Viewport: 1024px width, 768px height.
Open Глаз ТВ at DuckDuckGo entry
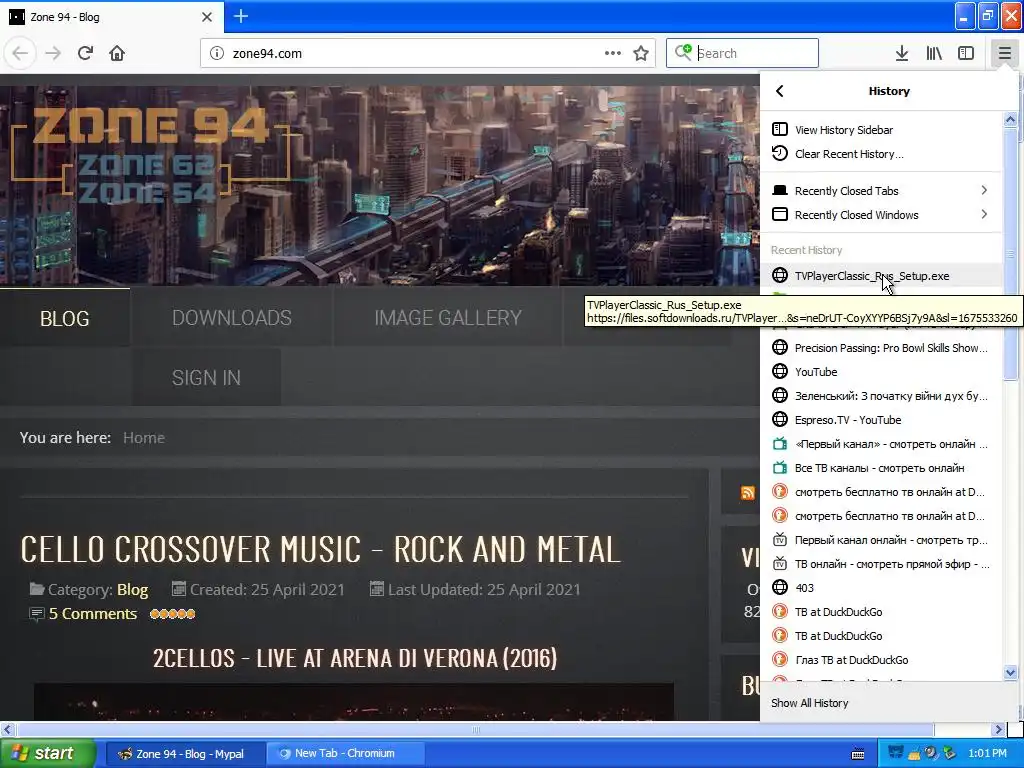tap(882, 660)
